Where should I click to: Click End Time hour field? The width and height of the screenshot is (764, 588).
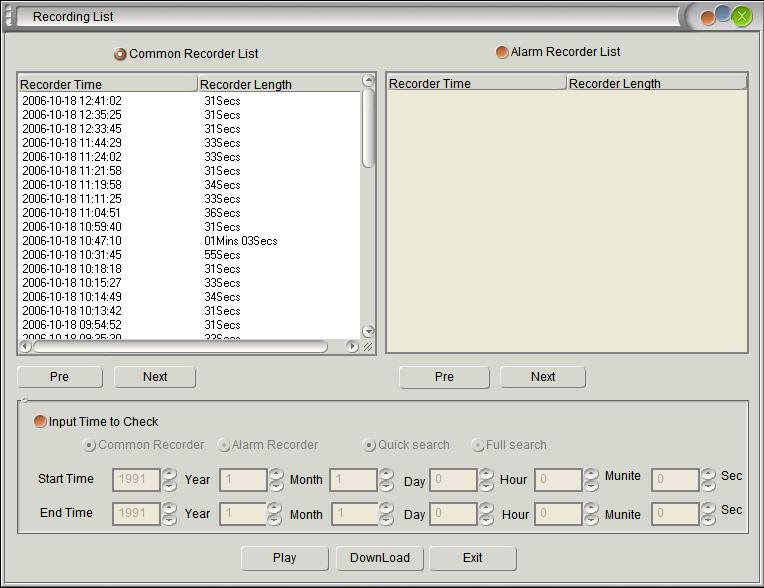tap(453, 514)
